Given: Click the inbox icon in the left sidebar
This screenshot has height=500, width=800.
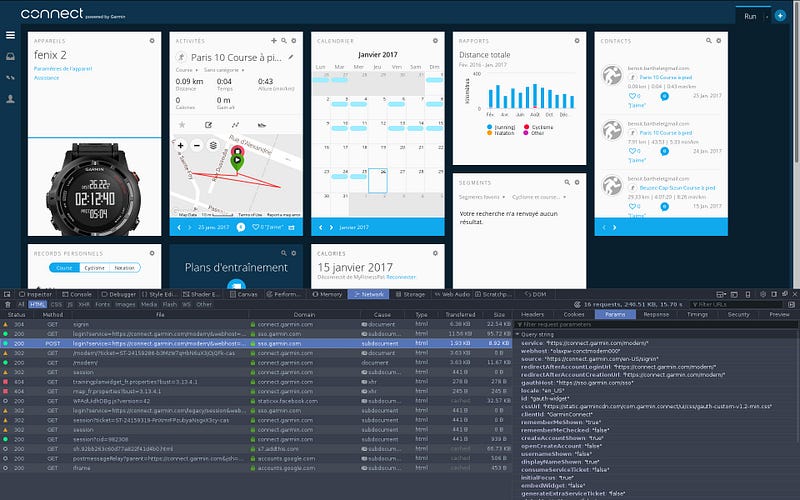Looking at the screenshot, I should pyautogui.click(x=10, y=57).
